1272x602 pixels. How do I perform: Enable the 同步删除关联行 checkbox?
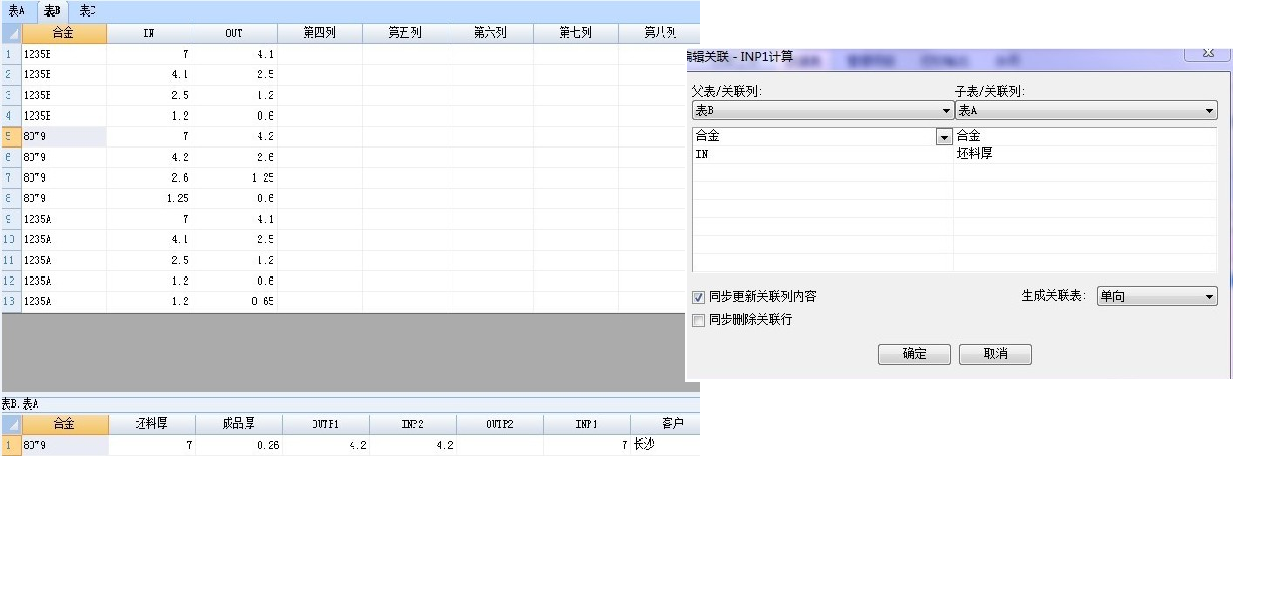(698, 320)
